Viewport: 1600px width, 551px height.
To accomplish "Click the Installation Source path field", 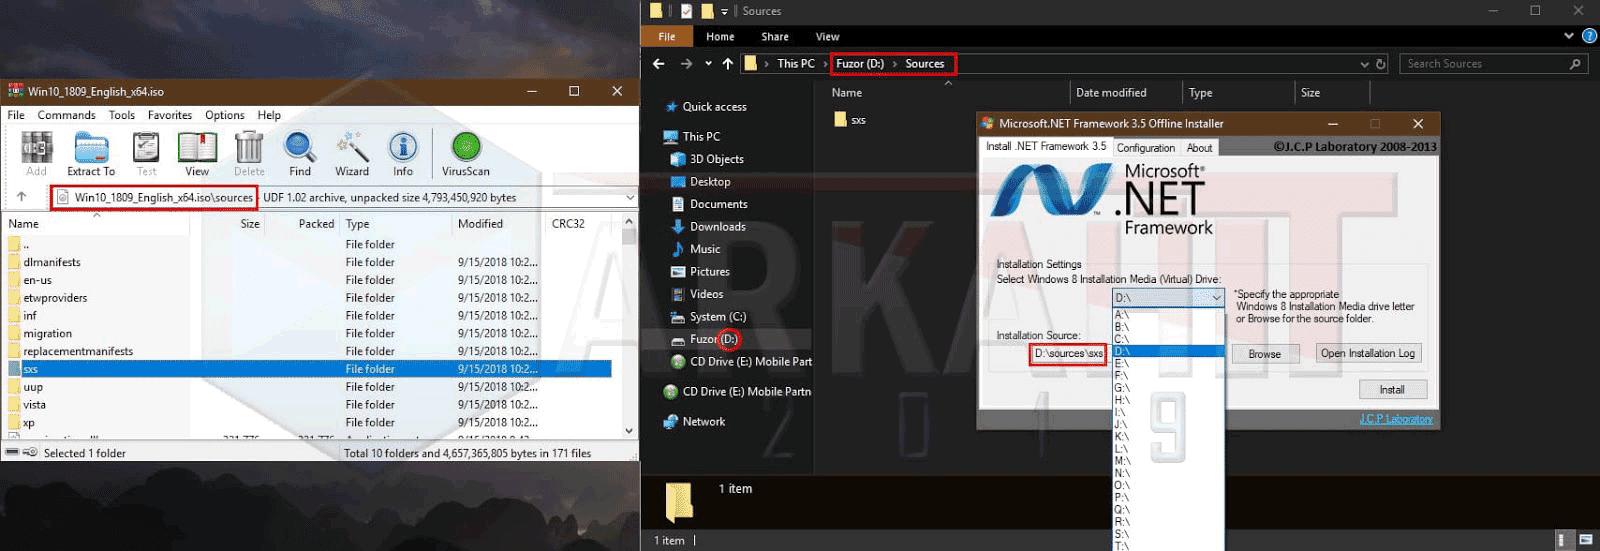I will [x=1068, y=353].
